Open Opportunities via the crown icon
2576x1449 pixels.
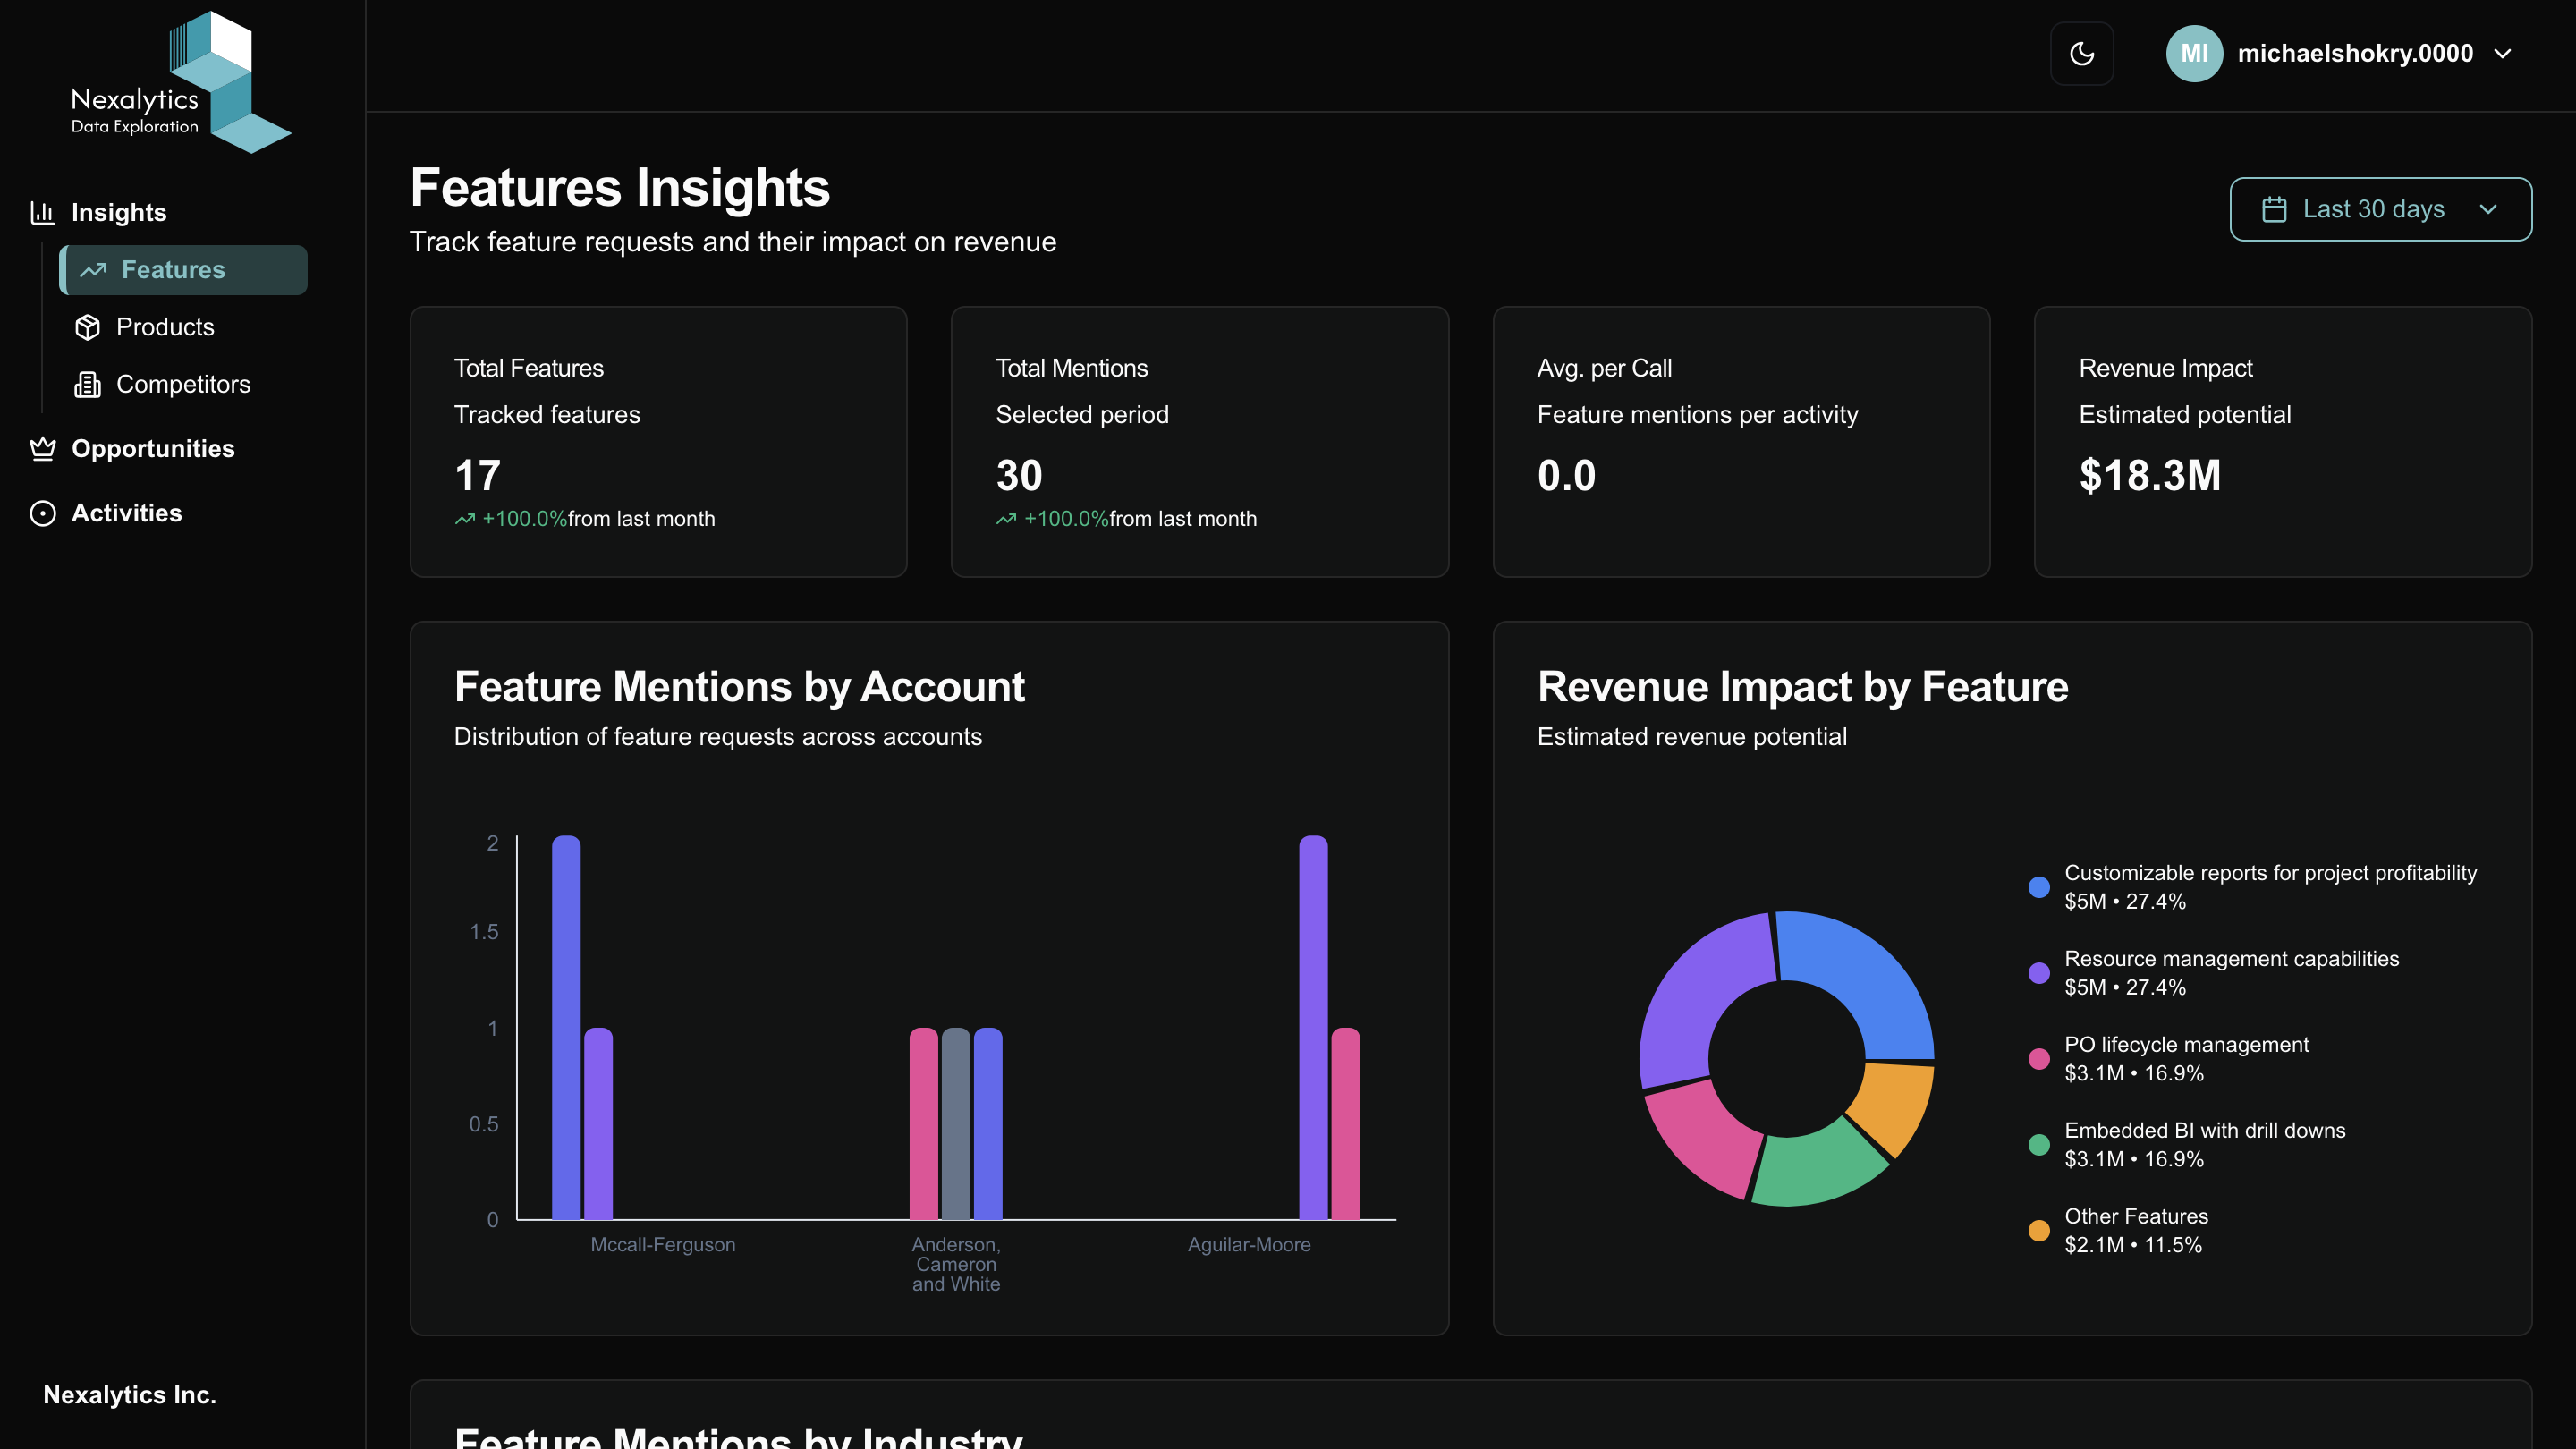42,449
